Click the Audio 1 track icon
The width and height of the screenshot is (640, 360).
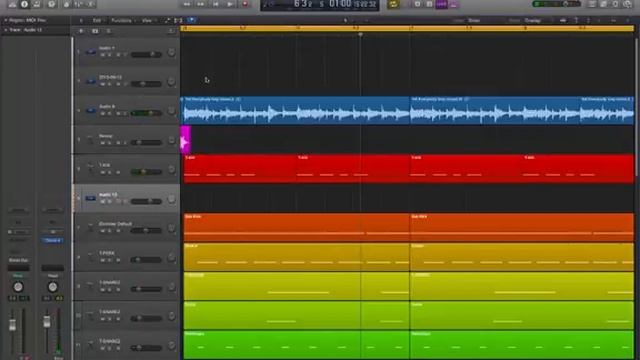[x=91, y=52]
